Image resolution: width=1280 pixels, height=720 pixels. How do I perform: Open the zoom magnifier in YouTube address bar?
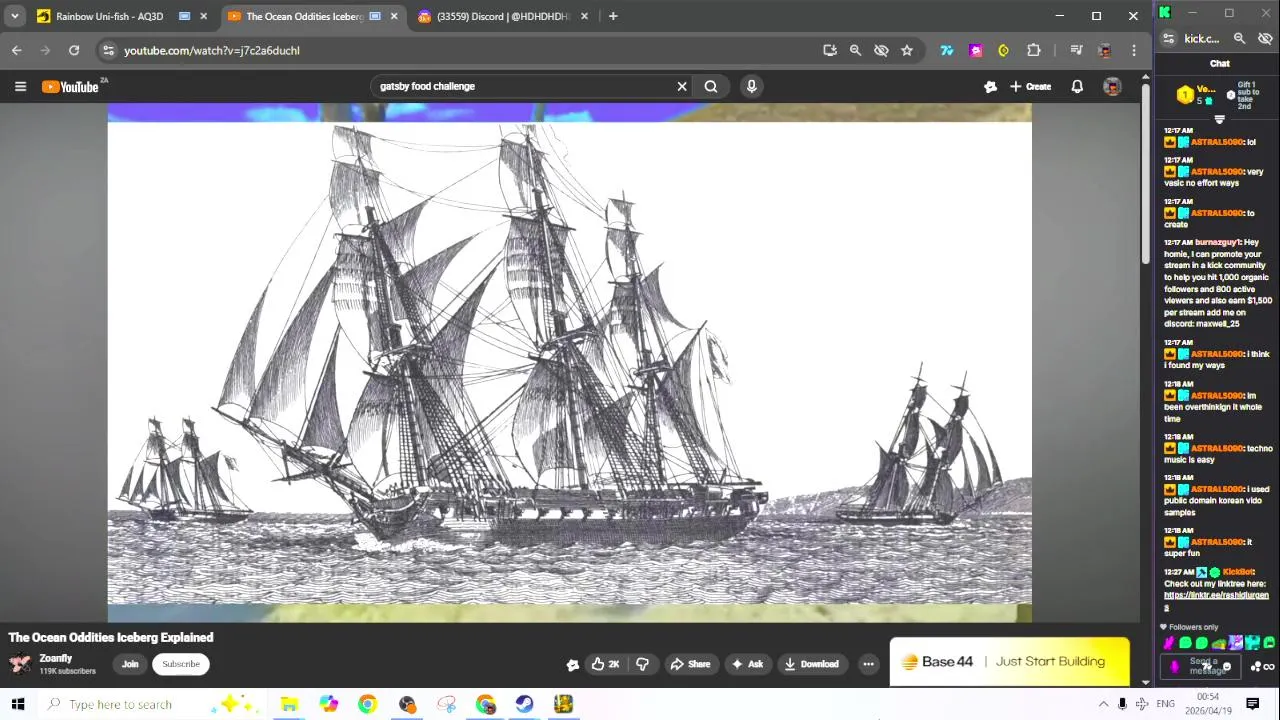pos(855,50)
